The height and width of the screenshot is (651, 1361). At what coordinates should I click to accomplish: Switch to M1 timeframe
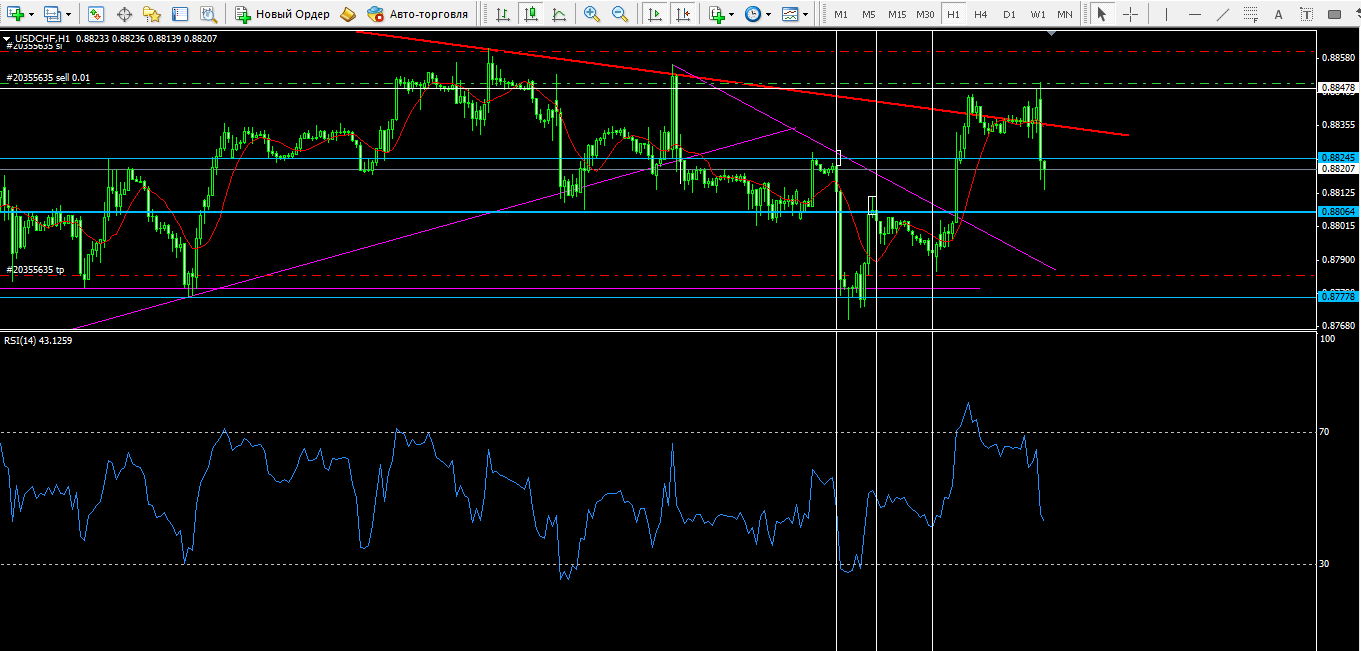tap(841, 14)
